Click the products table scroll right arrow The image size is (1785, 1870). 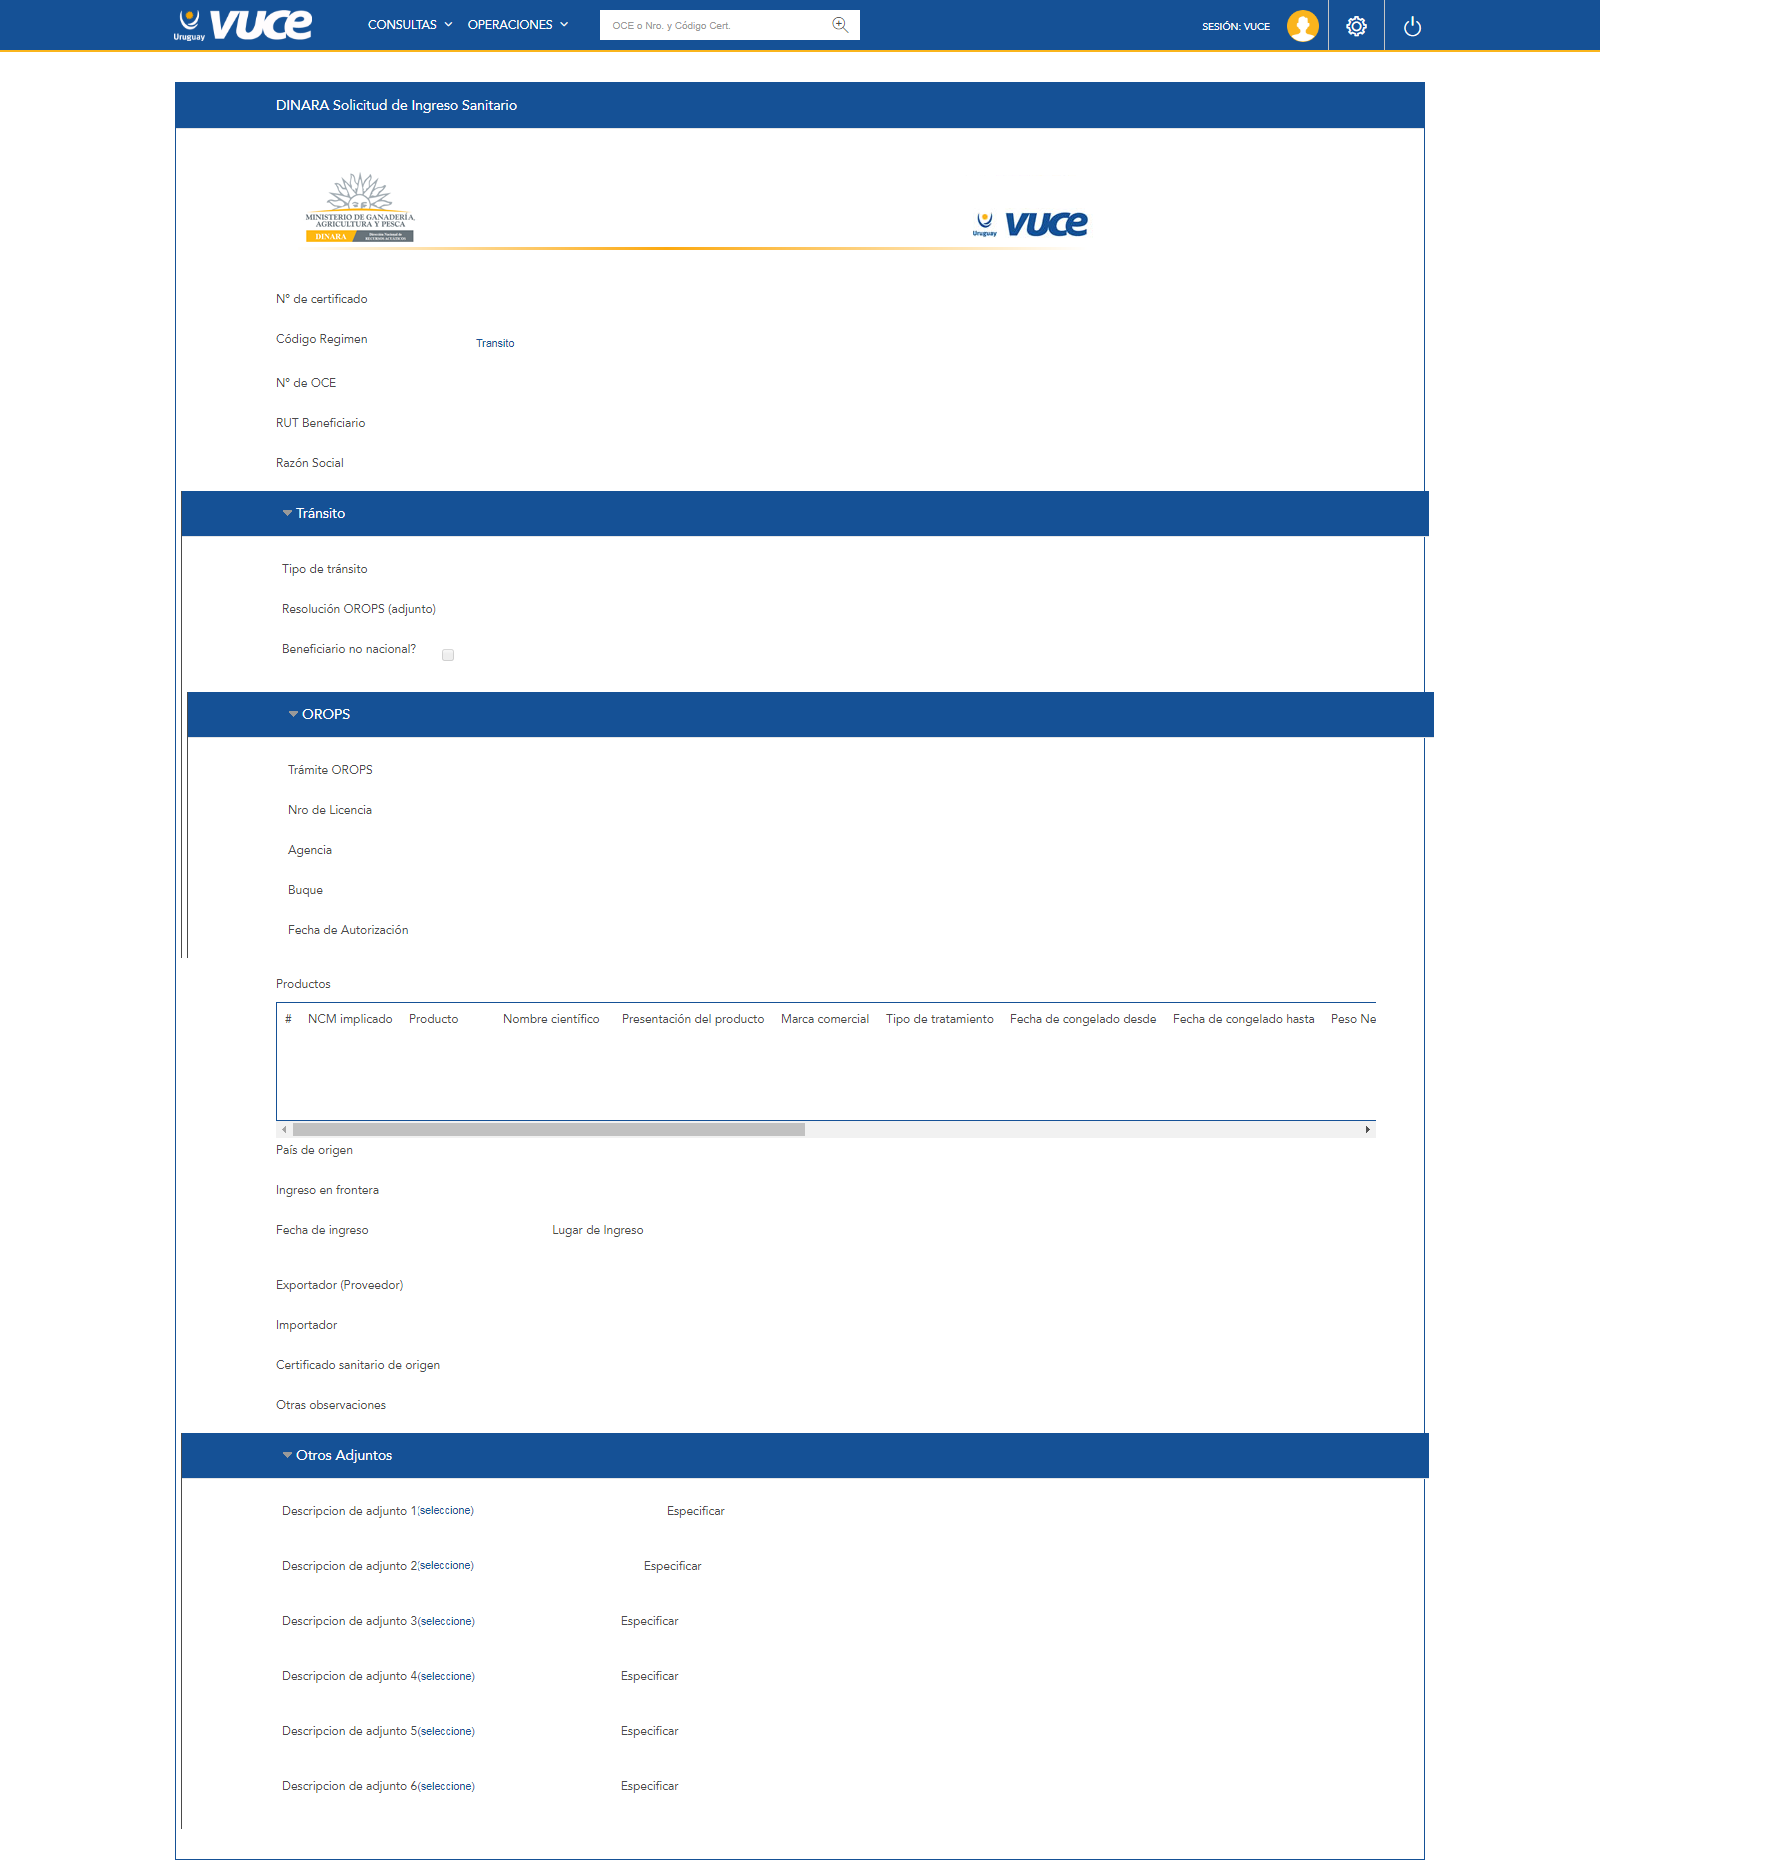(1367, 1129)
